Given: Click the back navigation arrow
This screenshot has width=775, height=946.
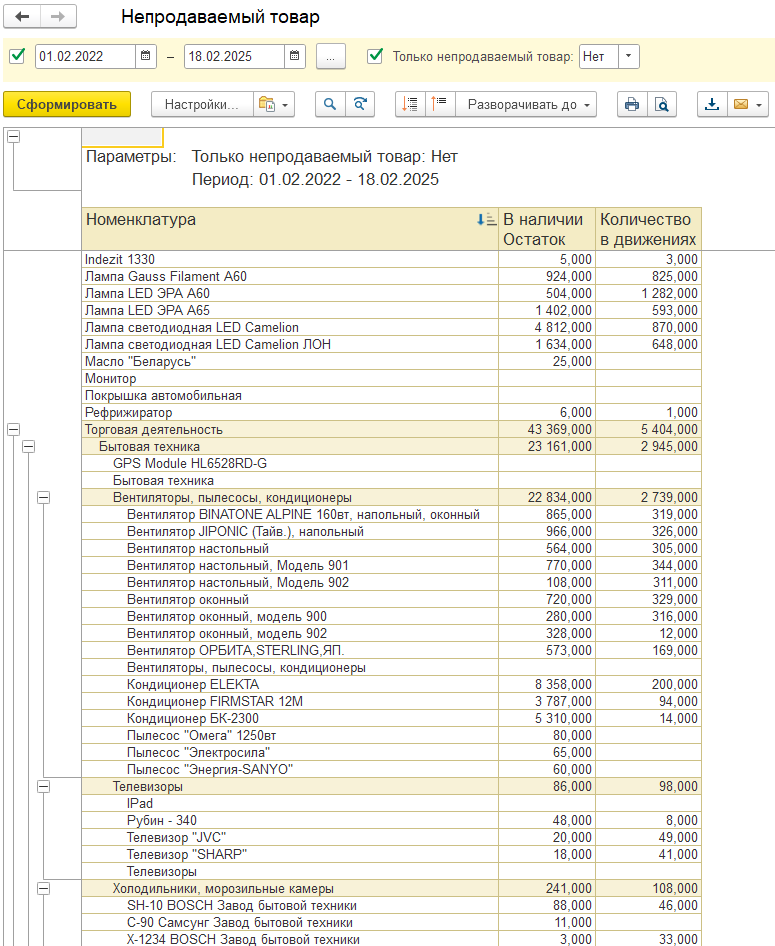Looking at the screenshot, I should [x=22, y=17].
